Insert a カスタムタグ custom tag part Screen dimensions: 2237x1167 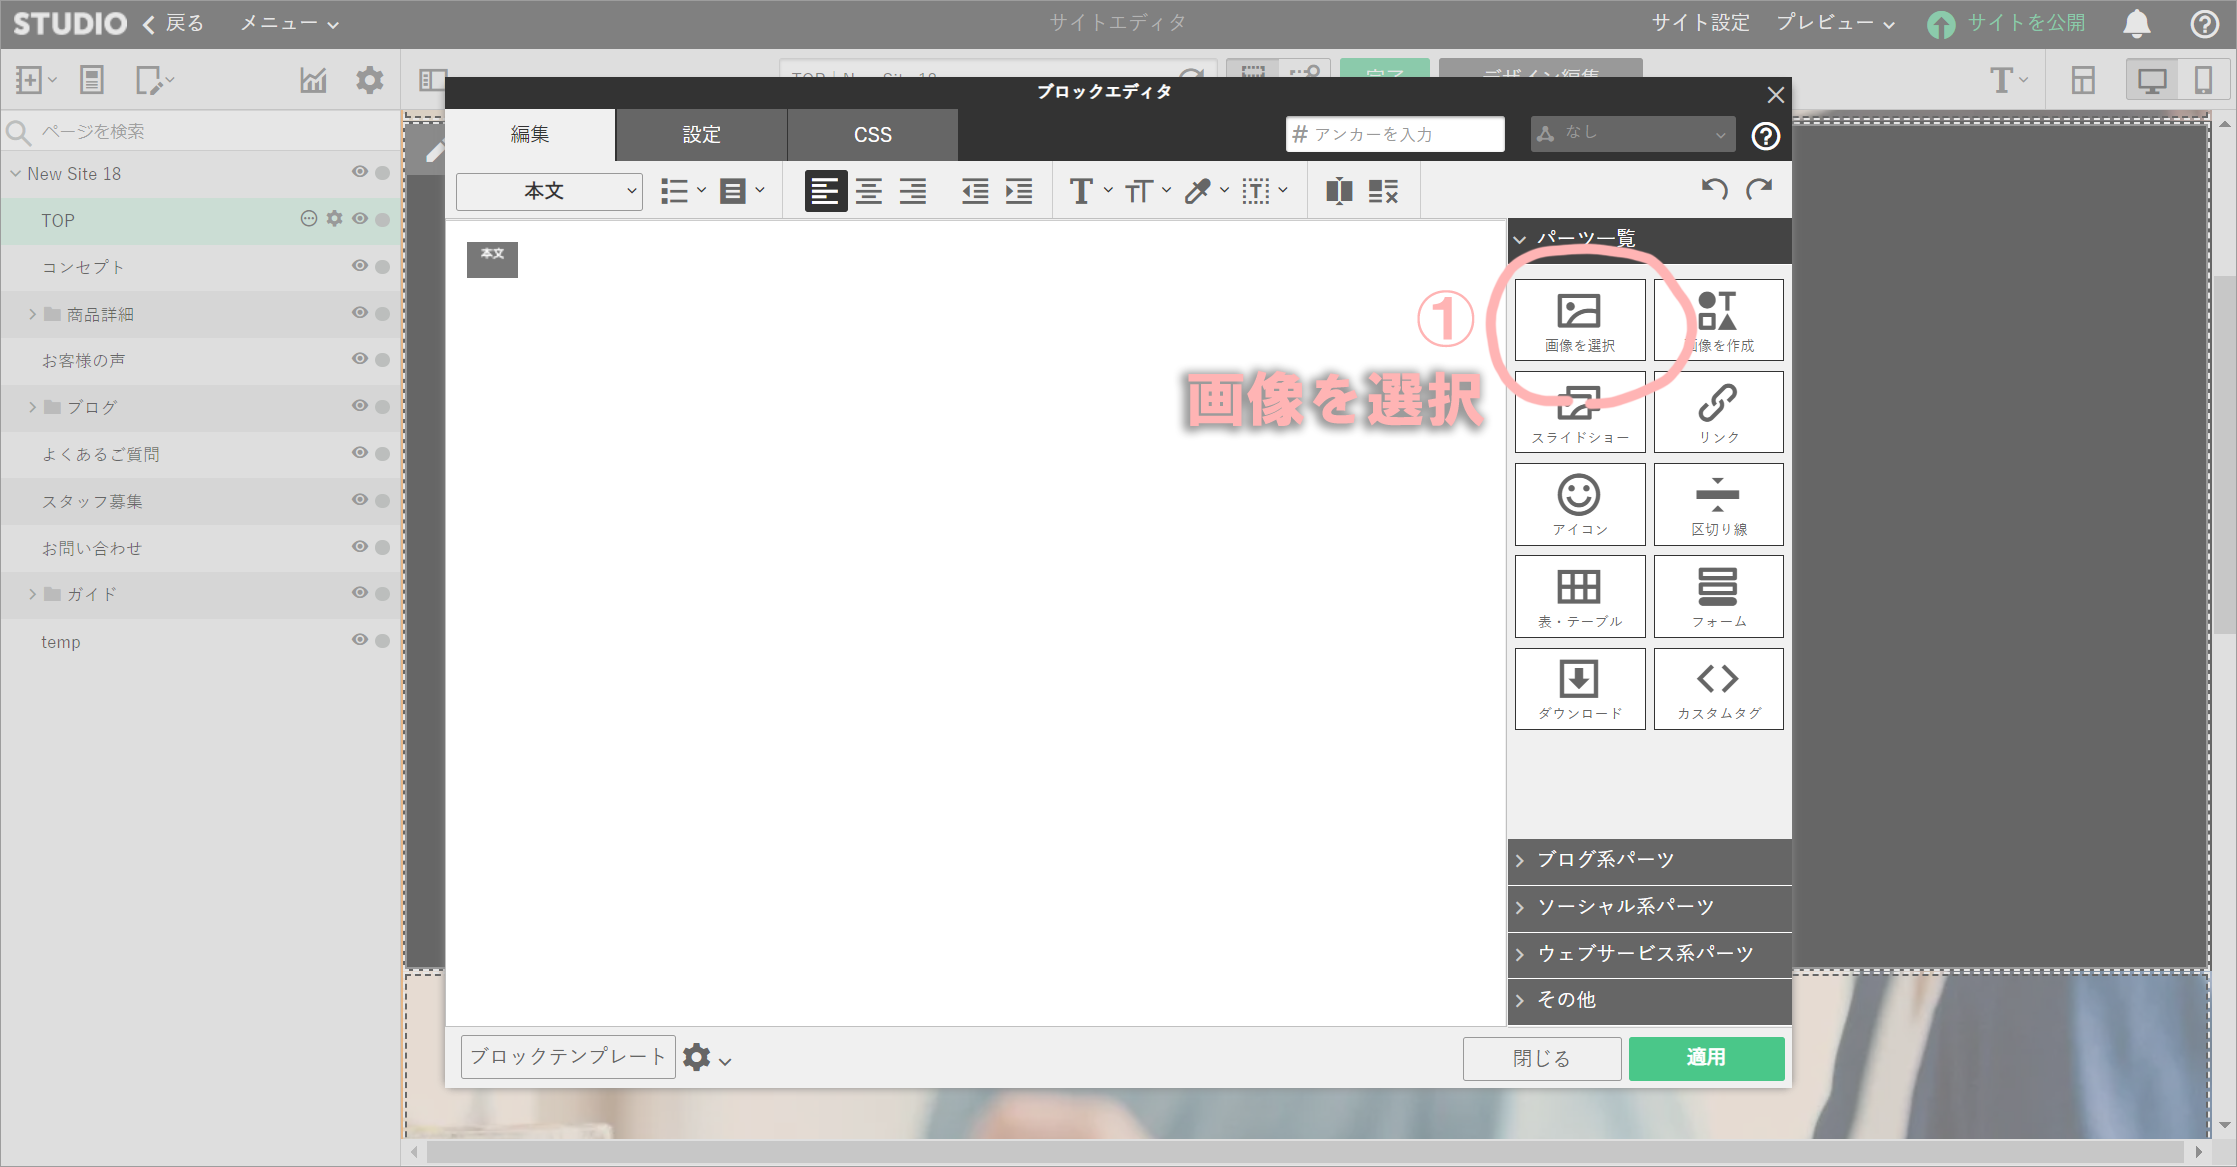(1718, 688)
